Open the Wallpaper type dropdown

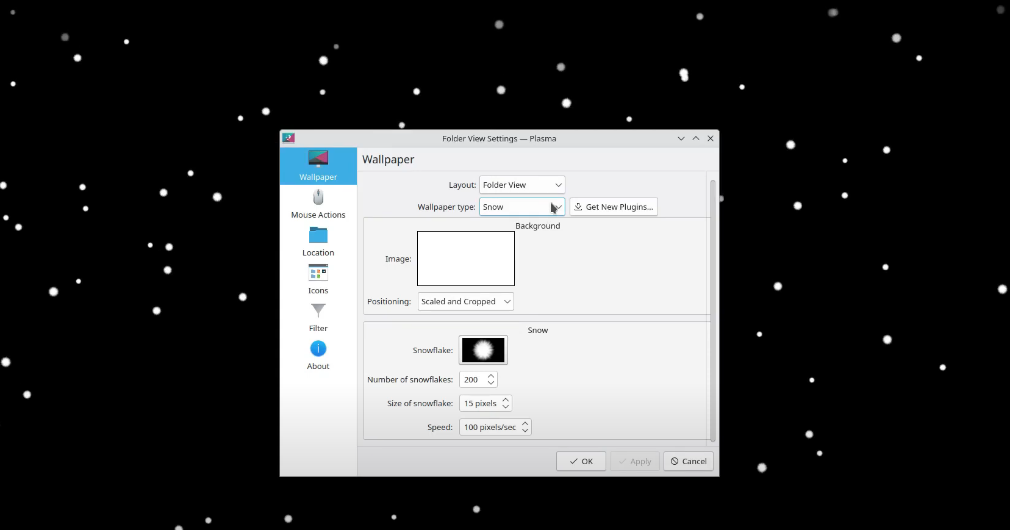(522, 207)
